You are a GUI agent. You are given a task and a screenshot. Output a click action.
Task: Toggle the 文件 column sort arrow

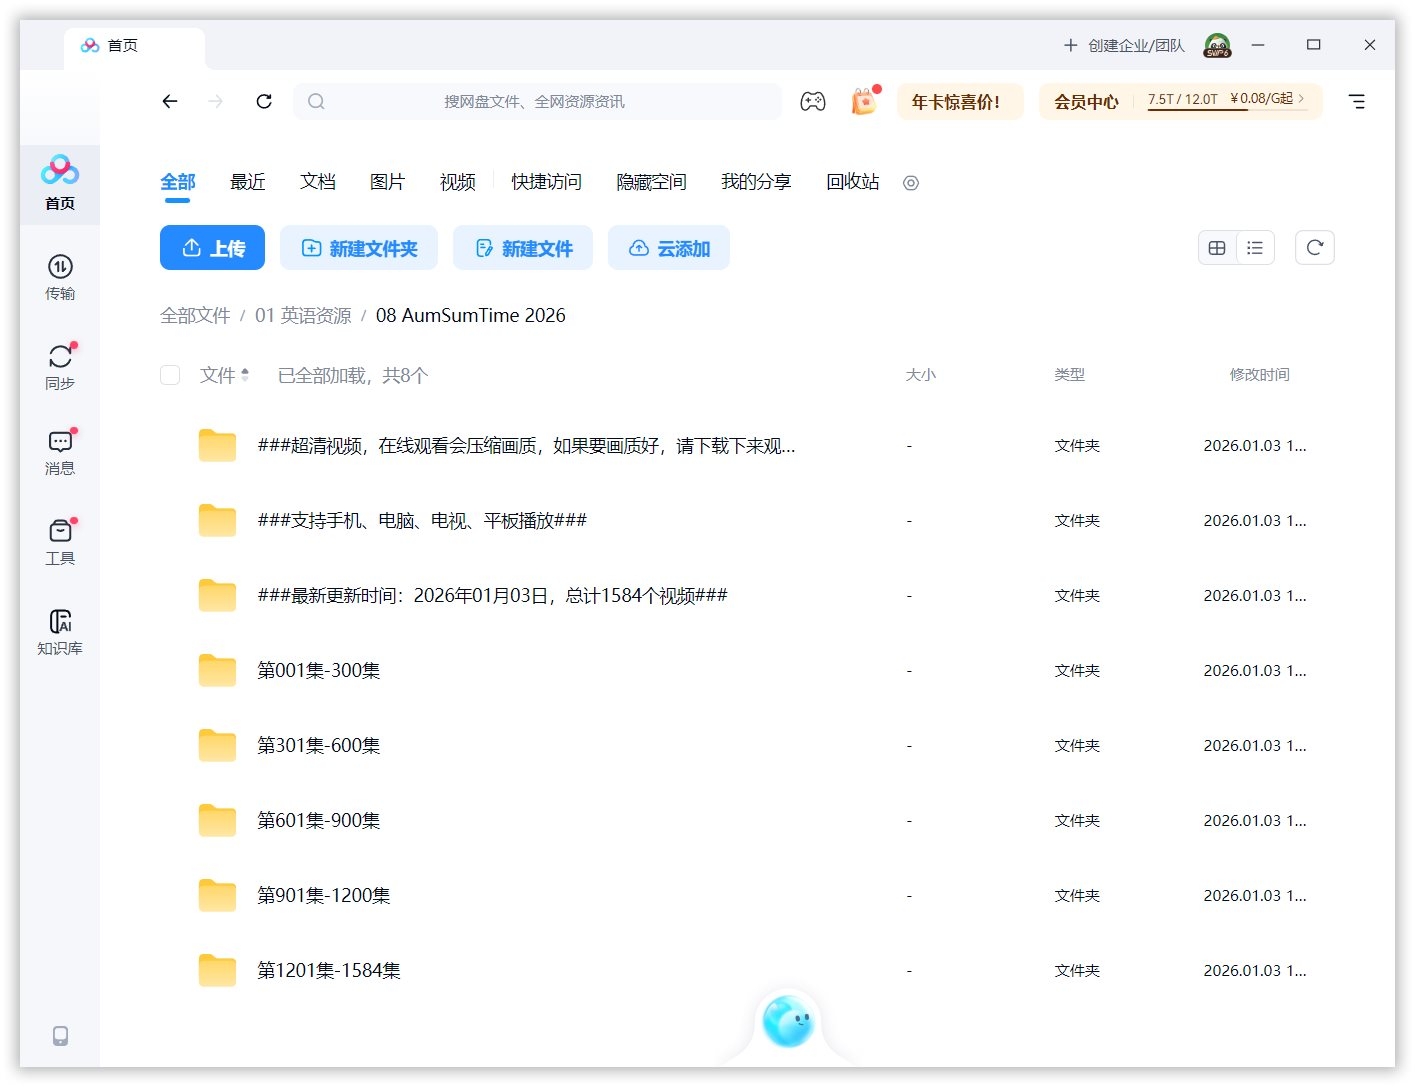point(245,375)
